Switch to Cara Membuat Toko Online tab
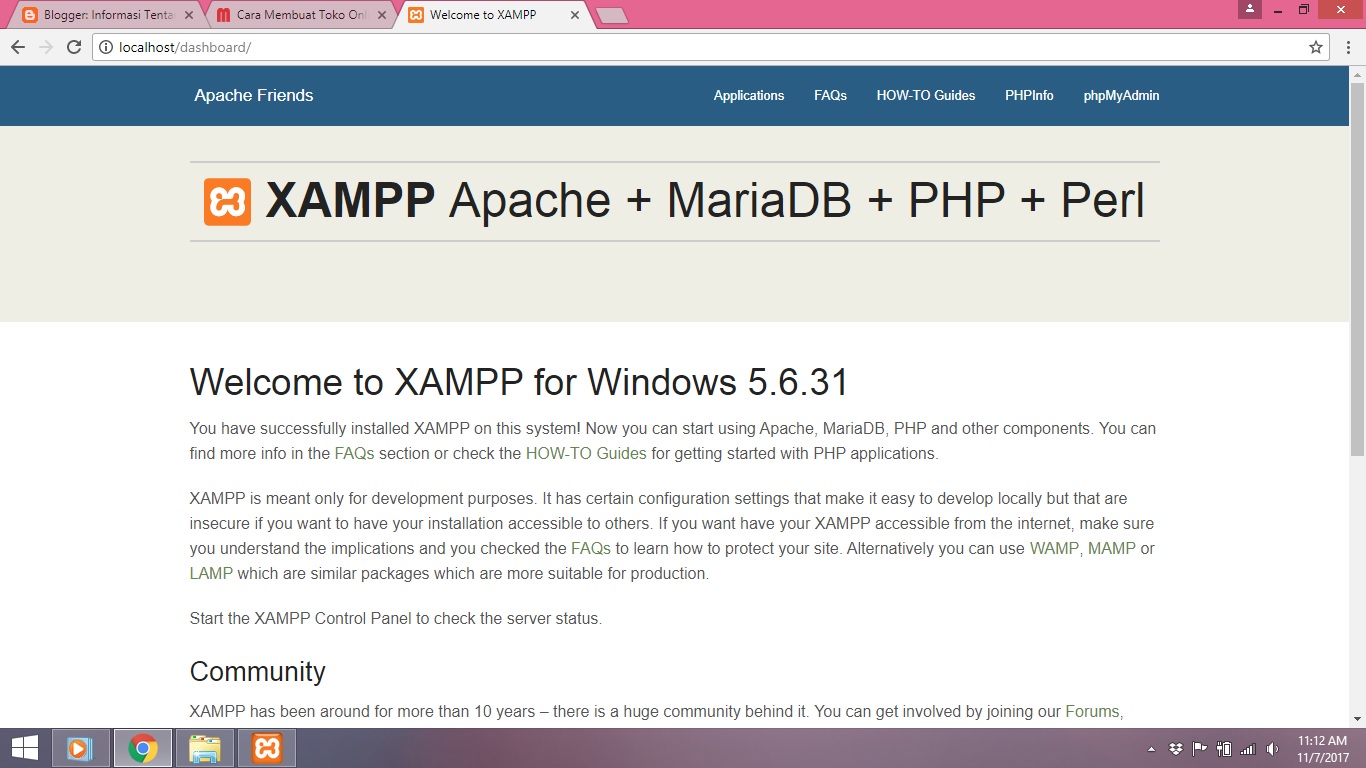 point(302,15)
